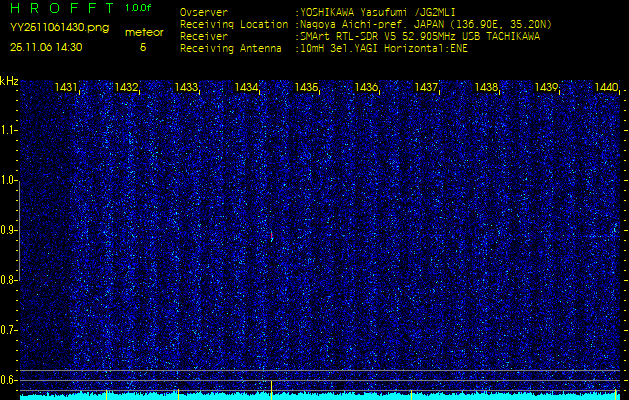629x400 pixels.
Task: Select the YY2611061430.png filename
Action: pyautogui.click(x=52, y=27)
